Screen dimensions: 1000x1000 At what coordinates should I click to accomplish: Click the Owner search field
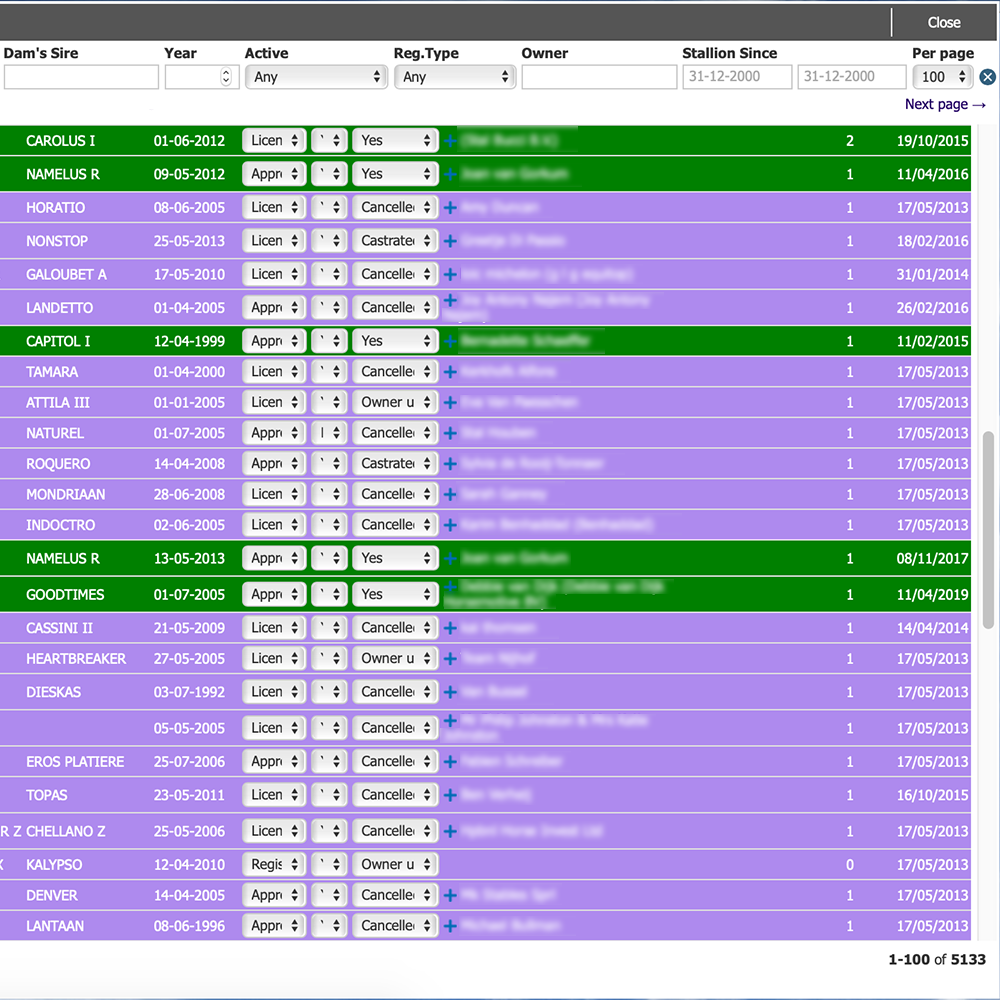point(599,76)
